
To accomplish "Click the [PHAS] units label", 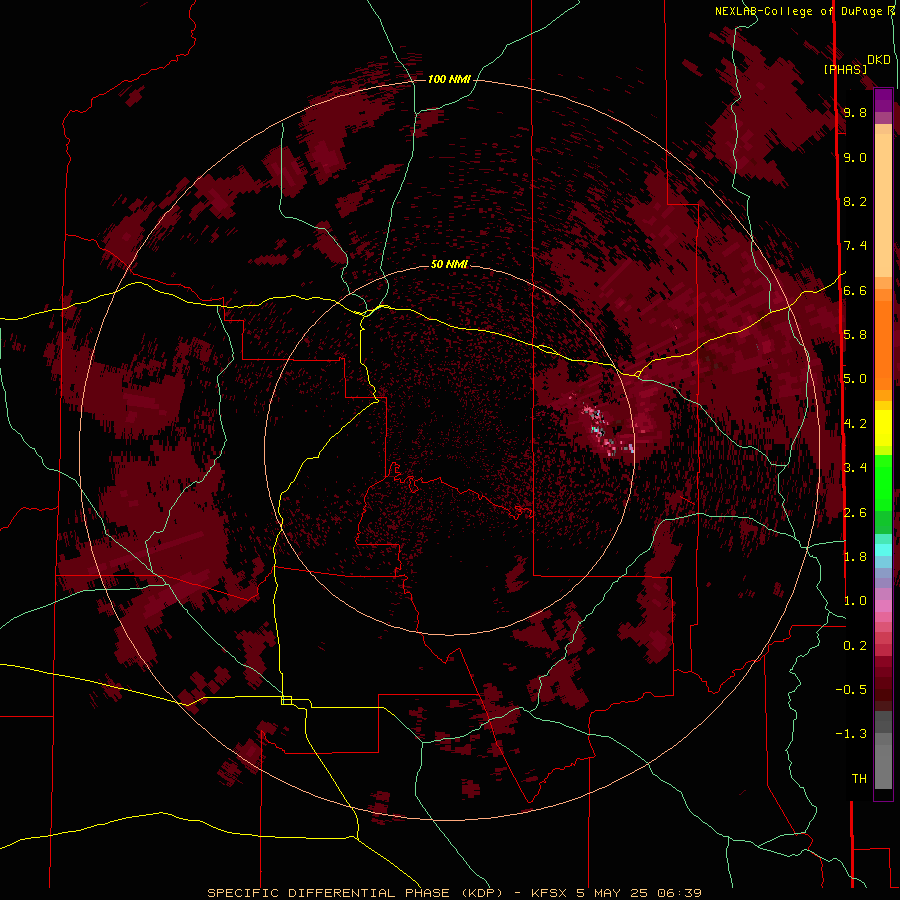I will [845, 69].
